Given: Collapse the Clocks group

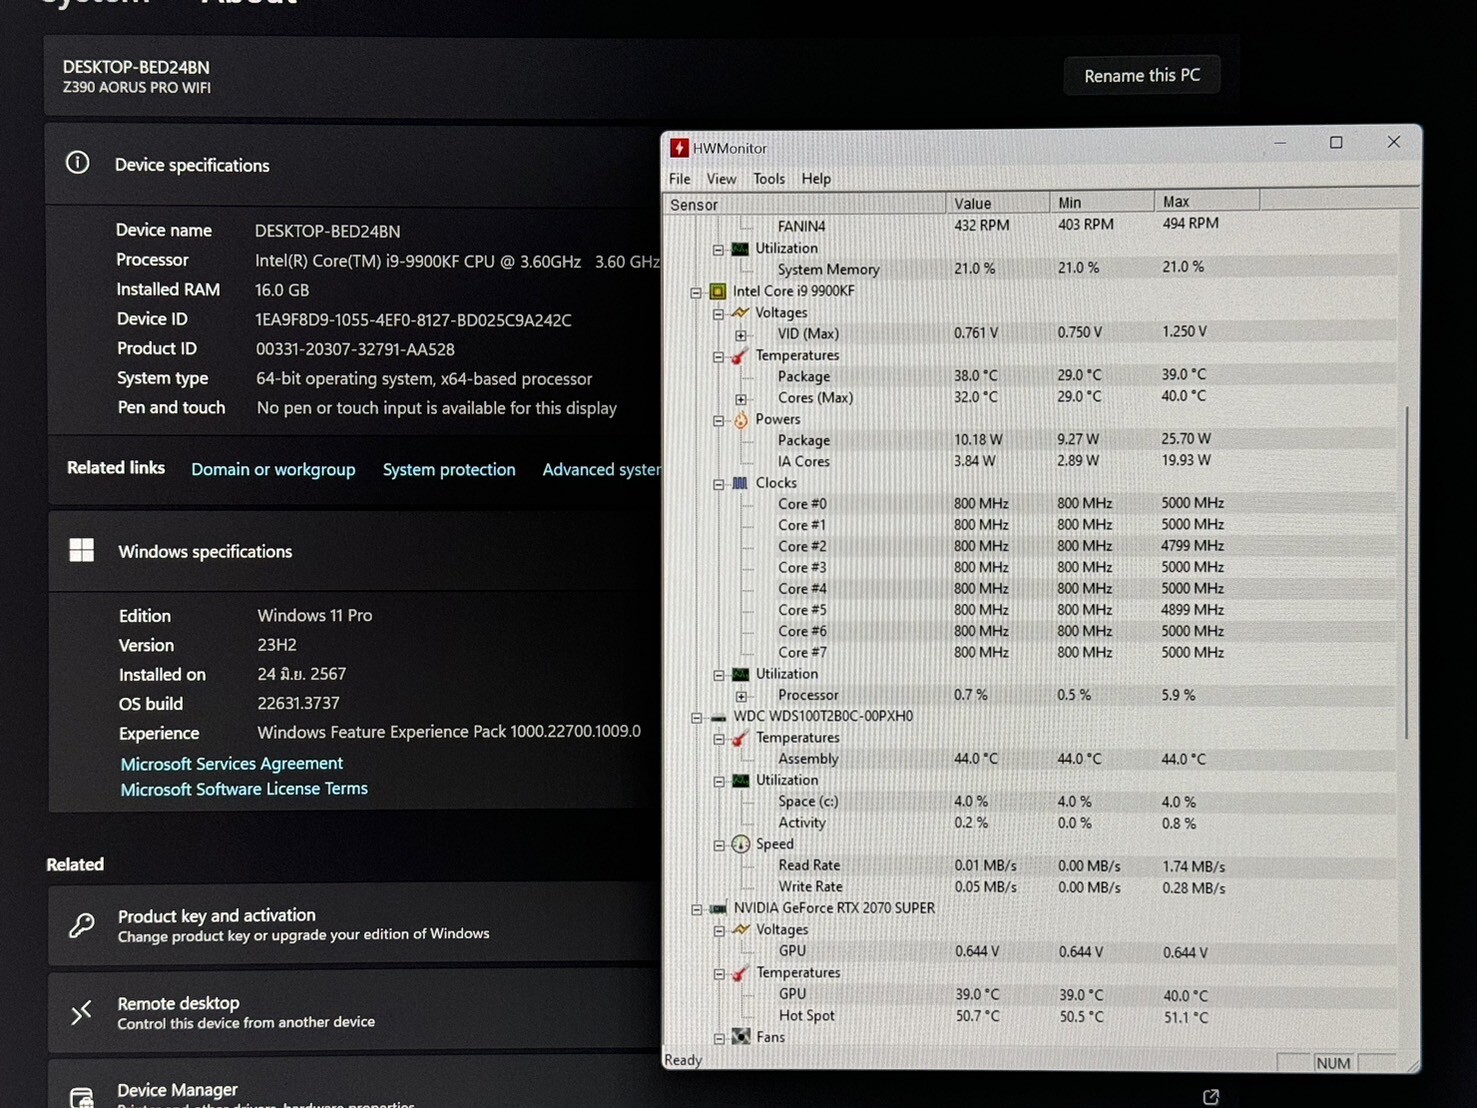Looking at the screenshot, I should 718,484.
